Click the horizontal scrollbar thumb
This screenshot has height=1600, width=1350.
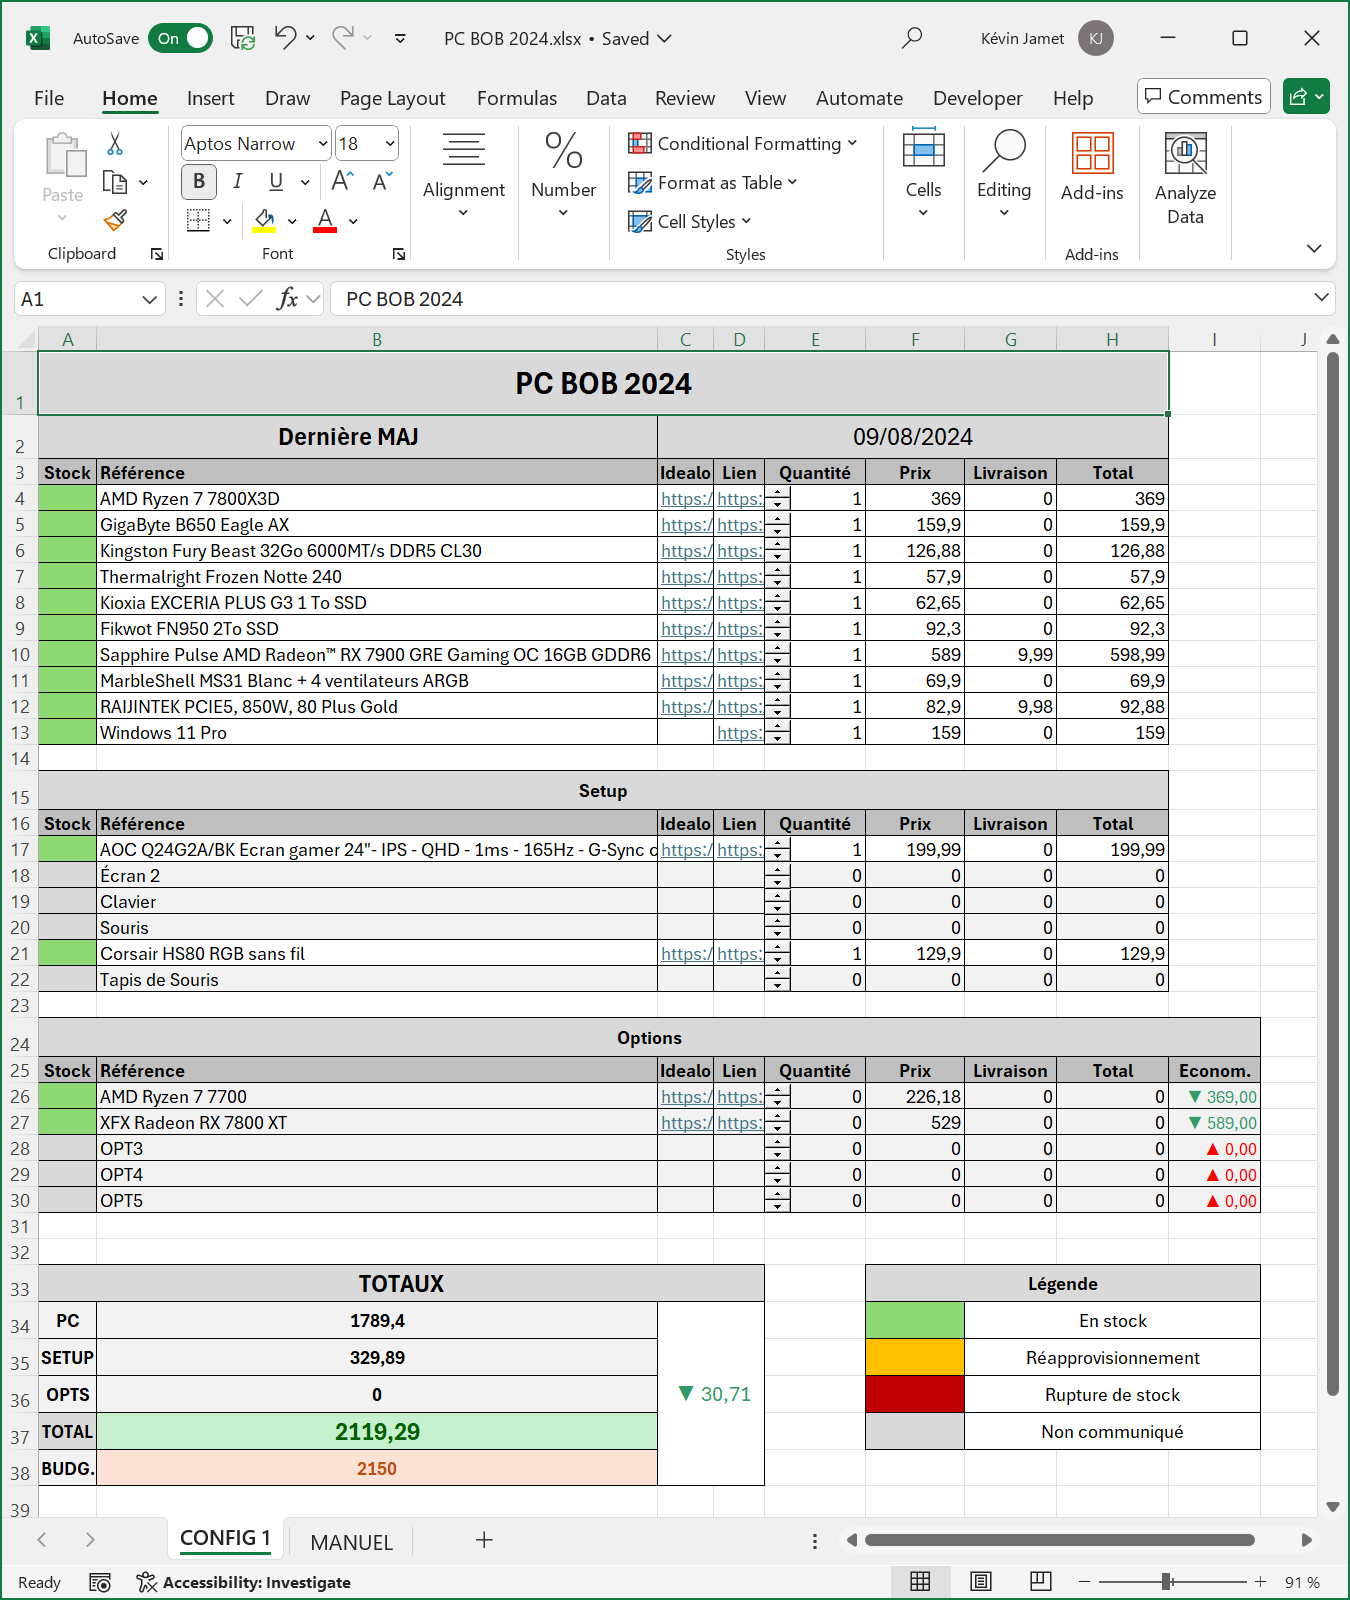1060,1540
